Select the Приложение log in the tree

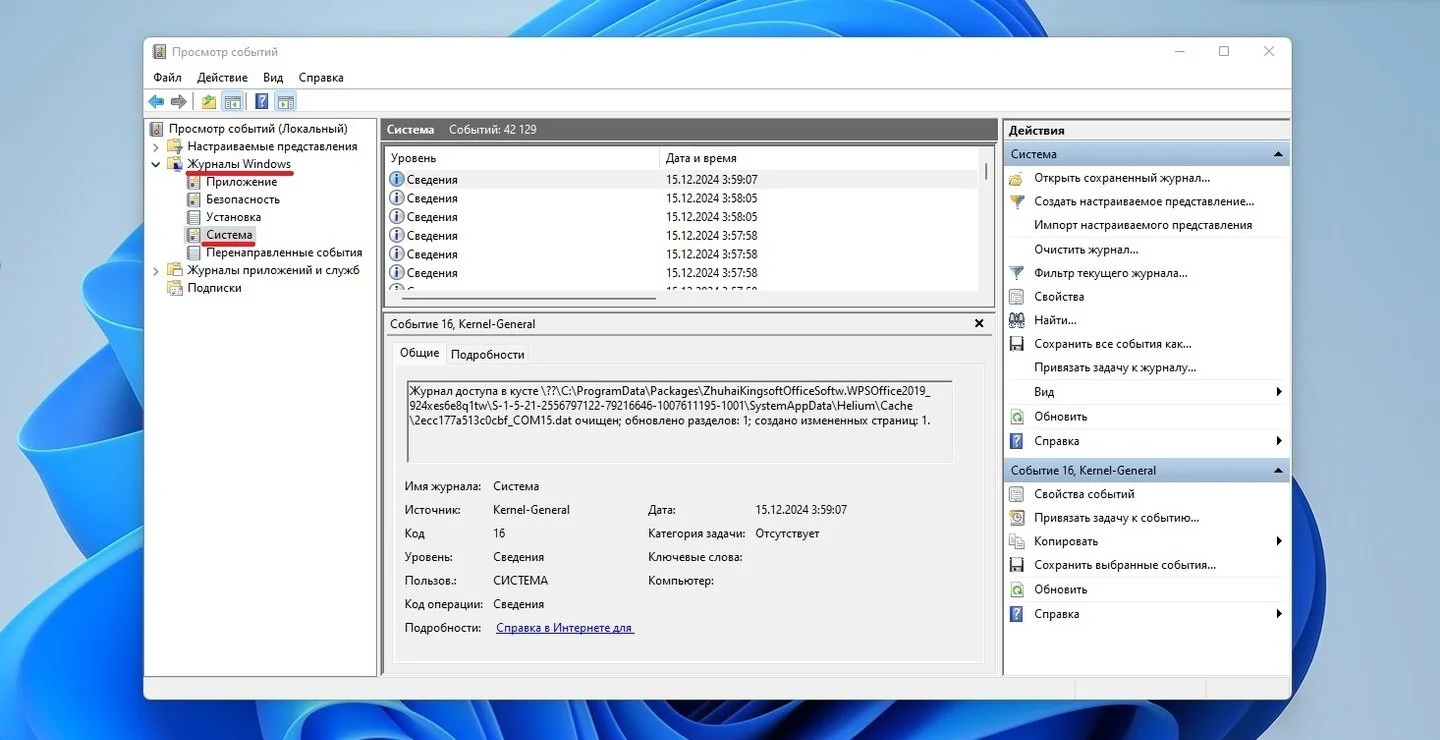coord(241,182)
